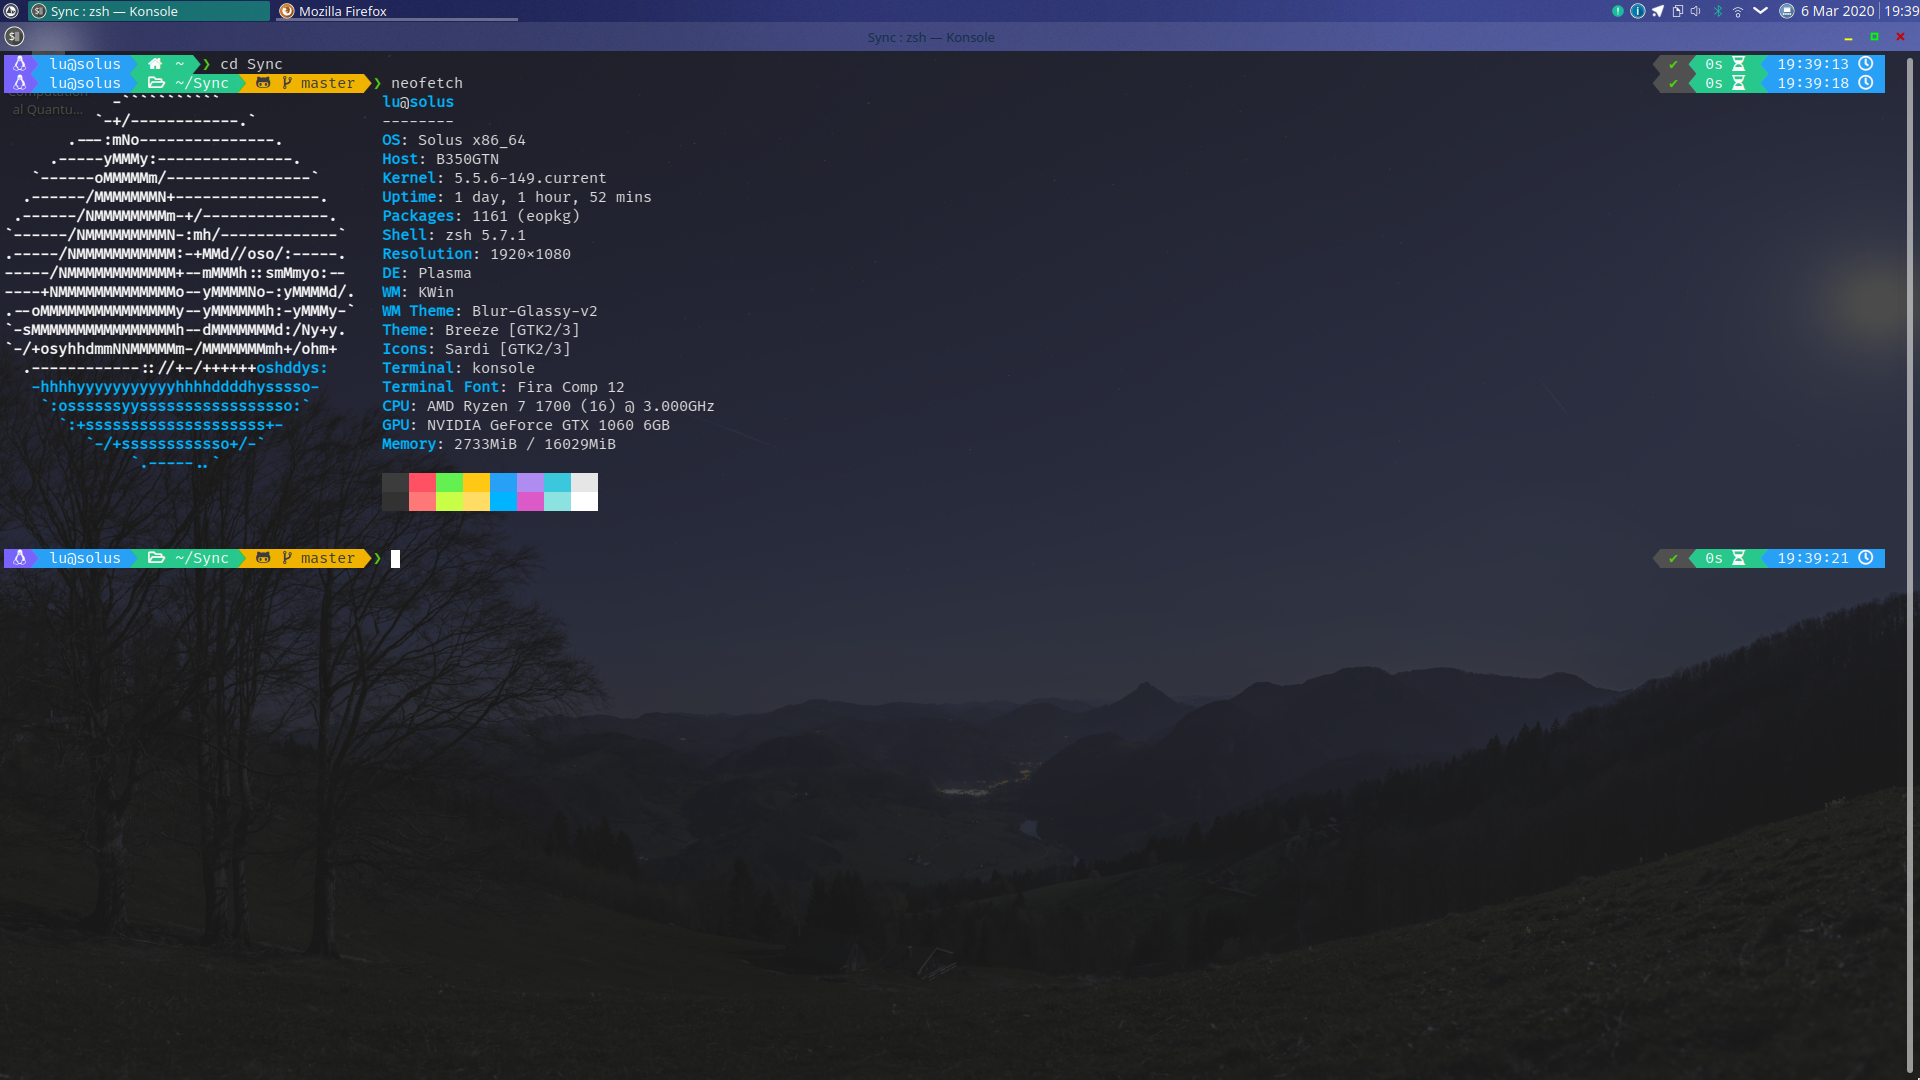Minimize the Konsole window with the yellow button

[x=1848, y=37]
